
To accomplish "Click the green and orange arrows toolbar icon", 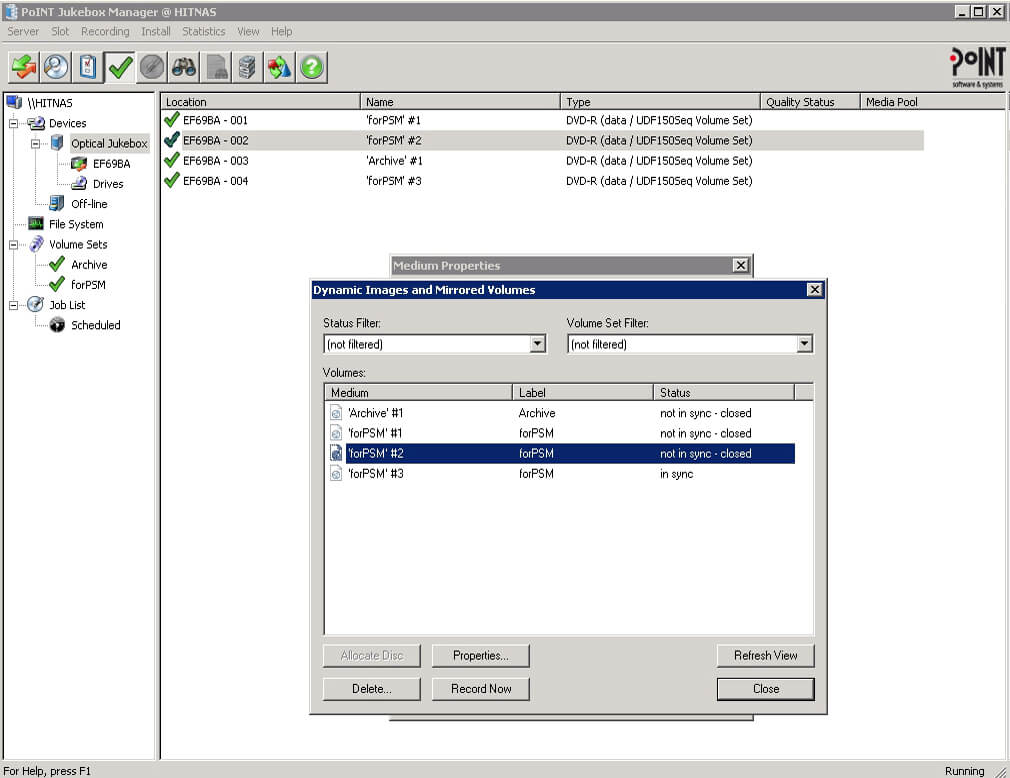I will (x=24, y=67).
